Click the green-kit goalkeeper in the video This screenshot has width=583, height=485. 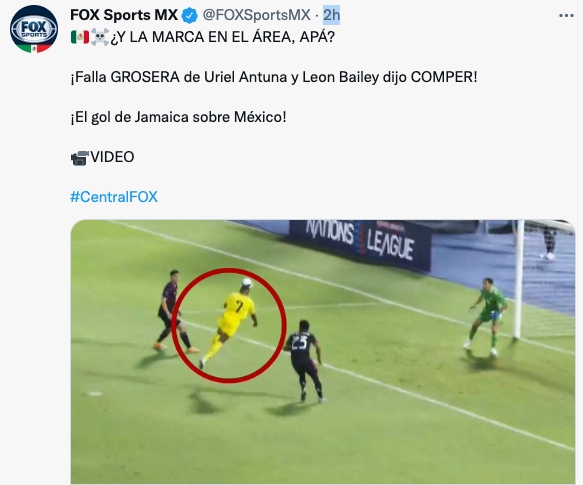tap(486, 316)
